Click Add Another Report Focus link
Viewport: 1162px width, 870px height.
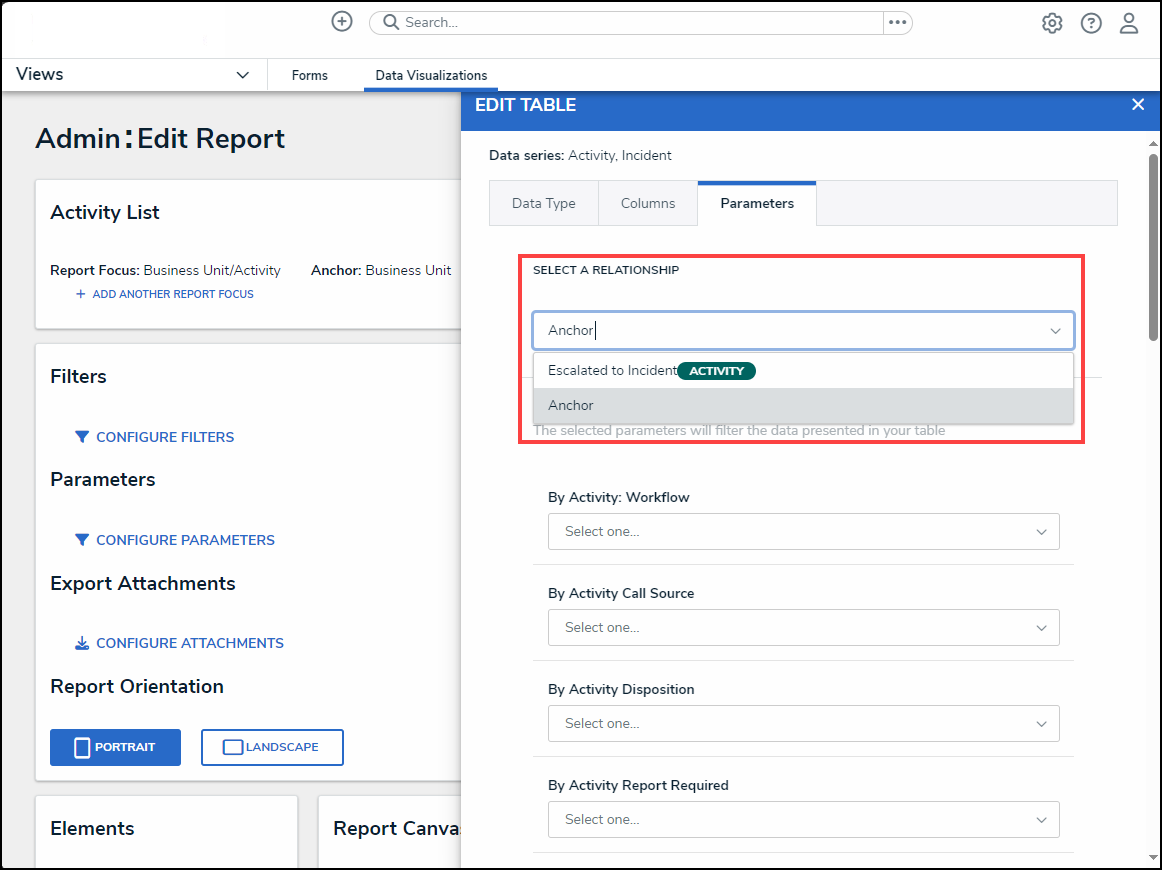(x=165, y=294)
